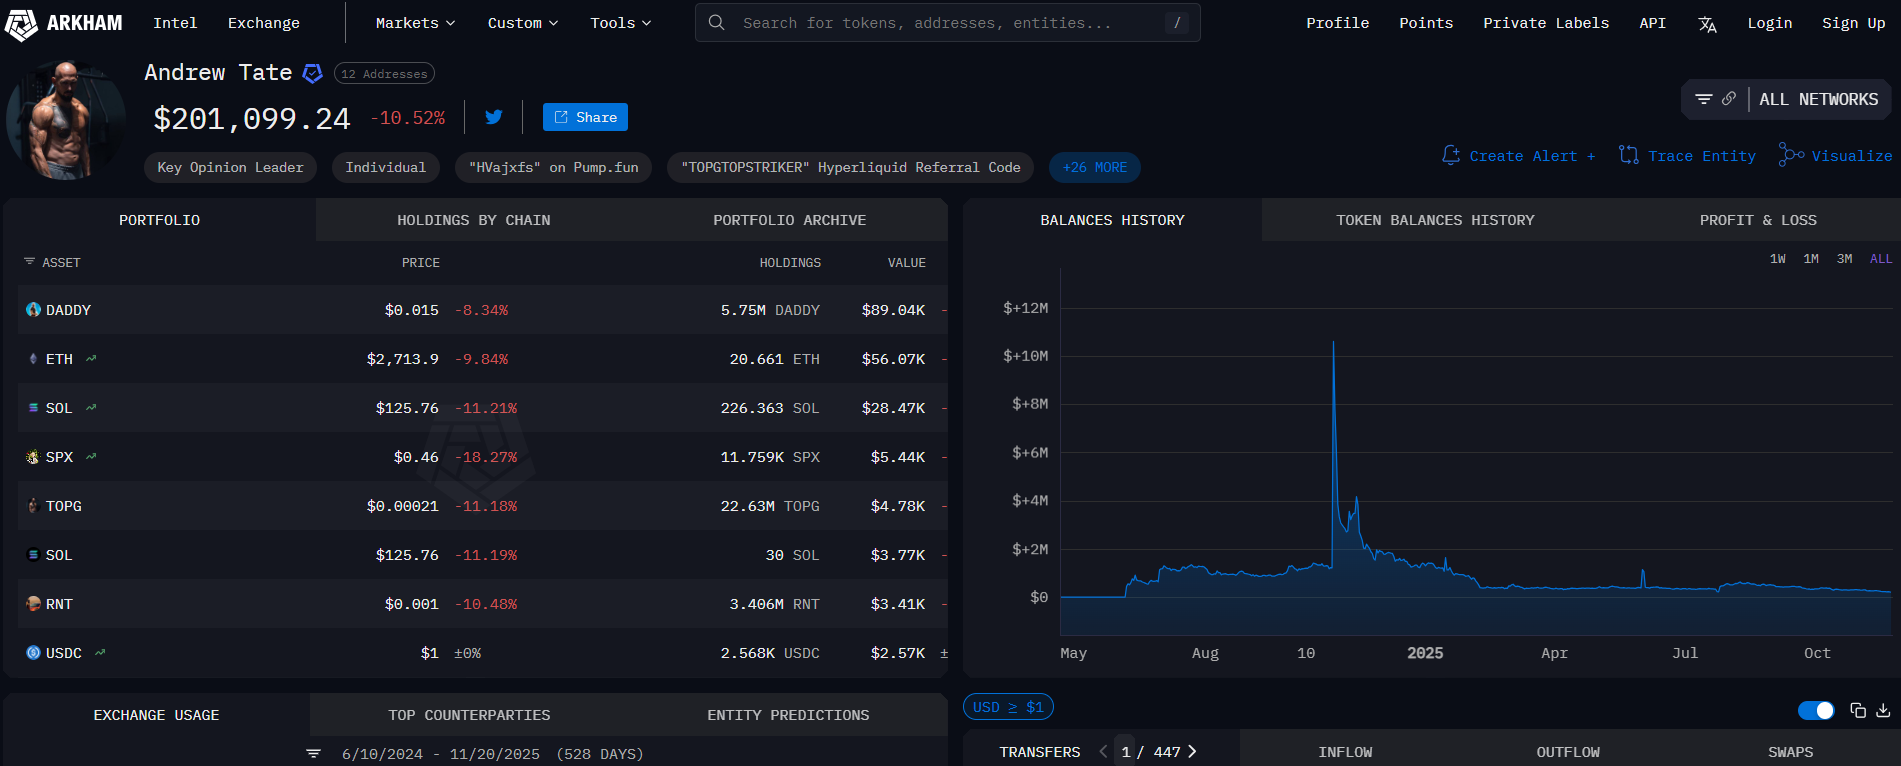Screen dimensions: 1901x766
Task: Switch to Holdings By Chain tab
Action: [473, 220]
